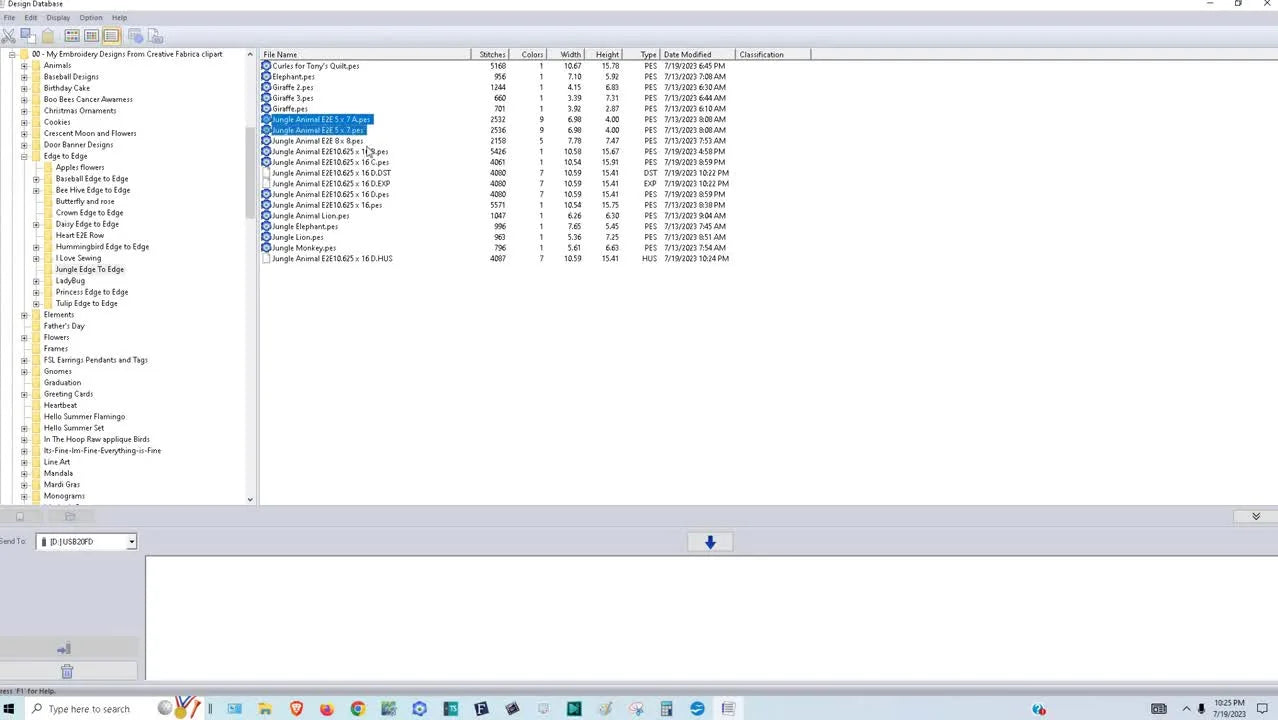The image size is (1278, 720).
Task: Select the Jungle Monkey.pes file
Action: pos(304,248)
